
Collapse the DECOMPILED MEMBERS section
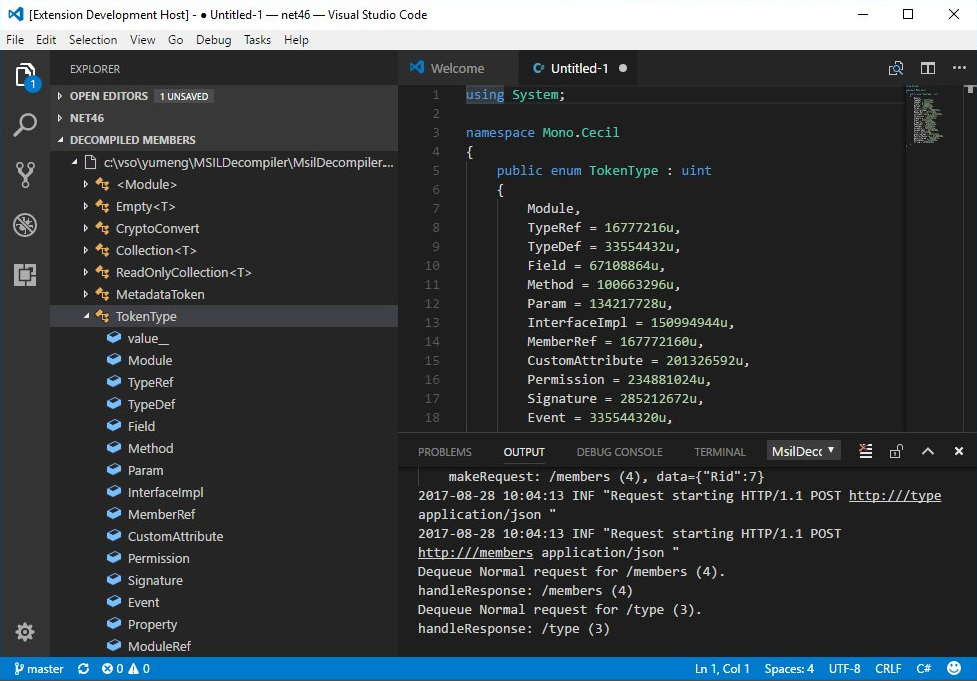pyautogui.click(x=60, y=140)
